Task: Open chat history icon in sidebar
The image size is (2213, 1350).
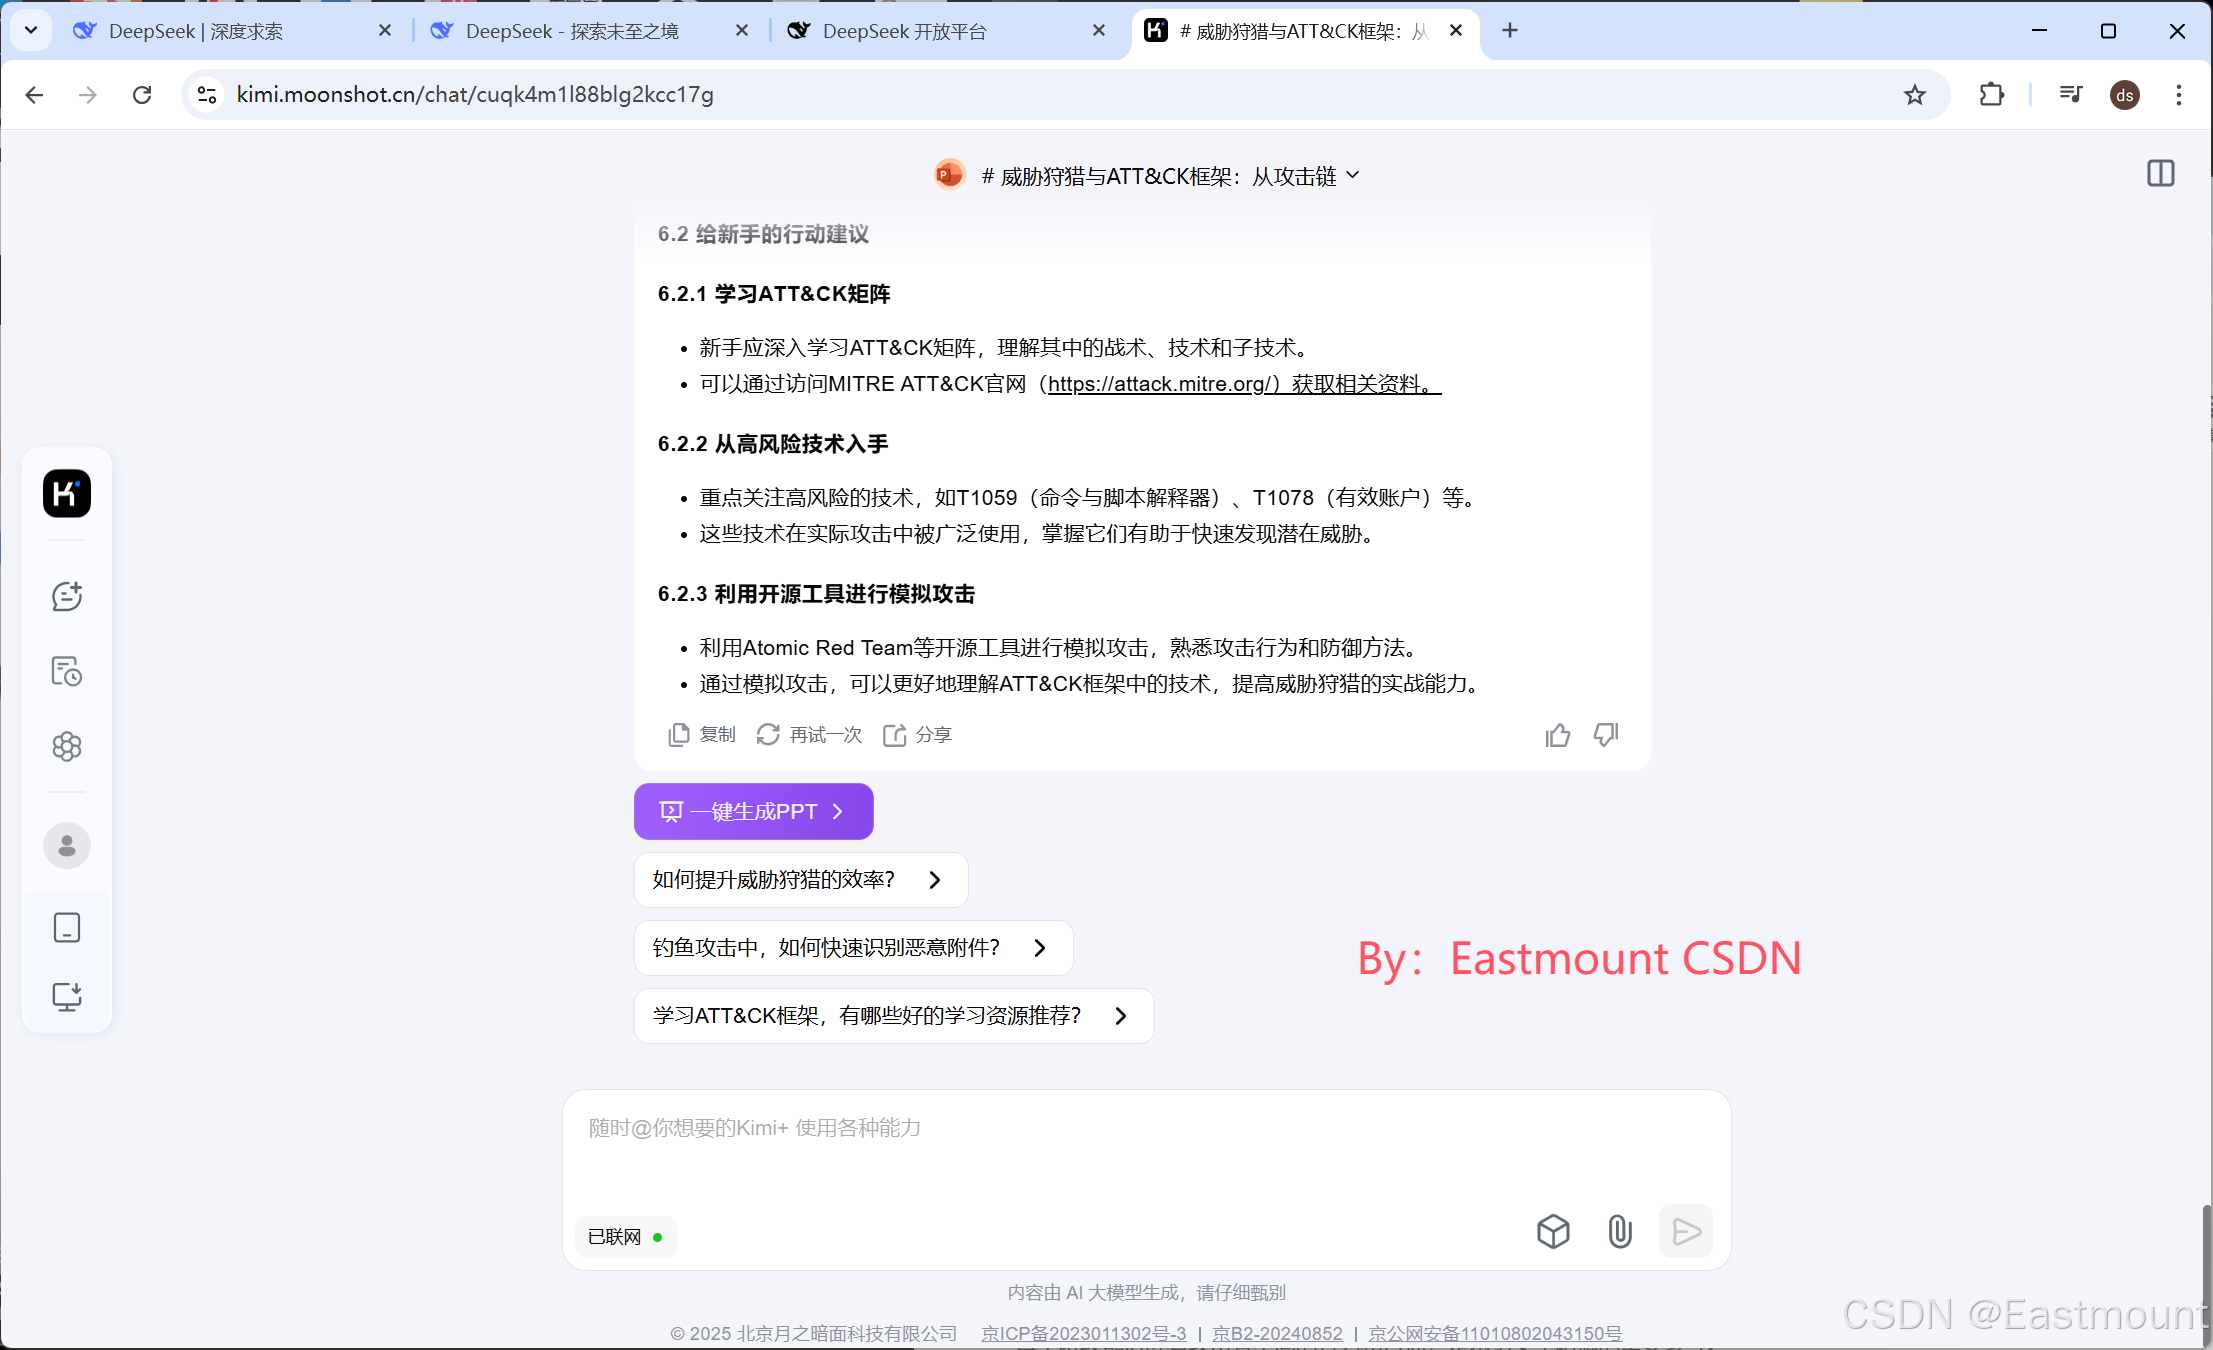Action: [x=67, y=671]
